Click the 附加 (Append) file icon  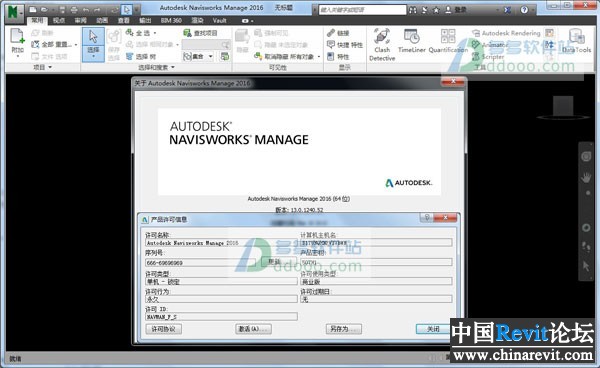pos(18,42)
